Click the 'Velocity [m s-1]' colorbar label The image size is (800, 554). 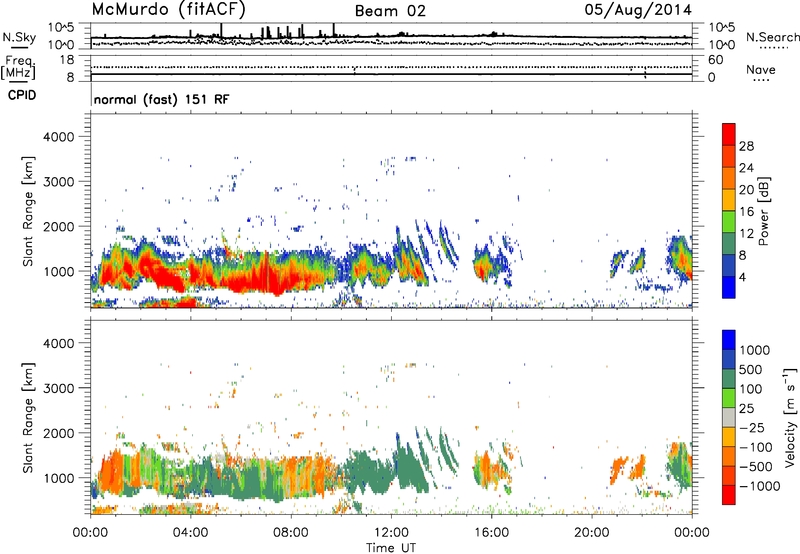tap(790, 417)
